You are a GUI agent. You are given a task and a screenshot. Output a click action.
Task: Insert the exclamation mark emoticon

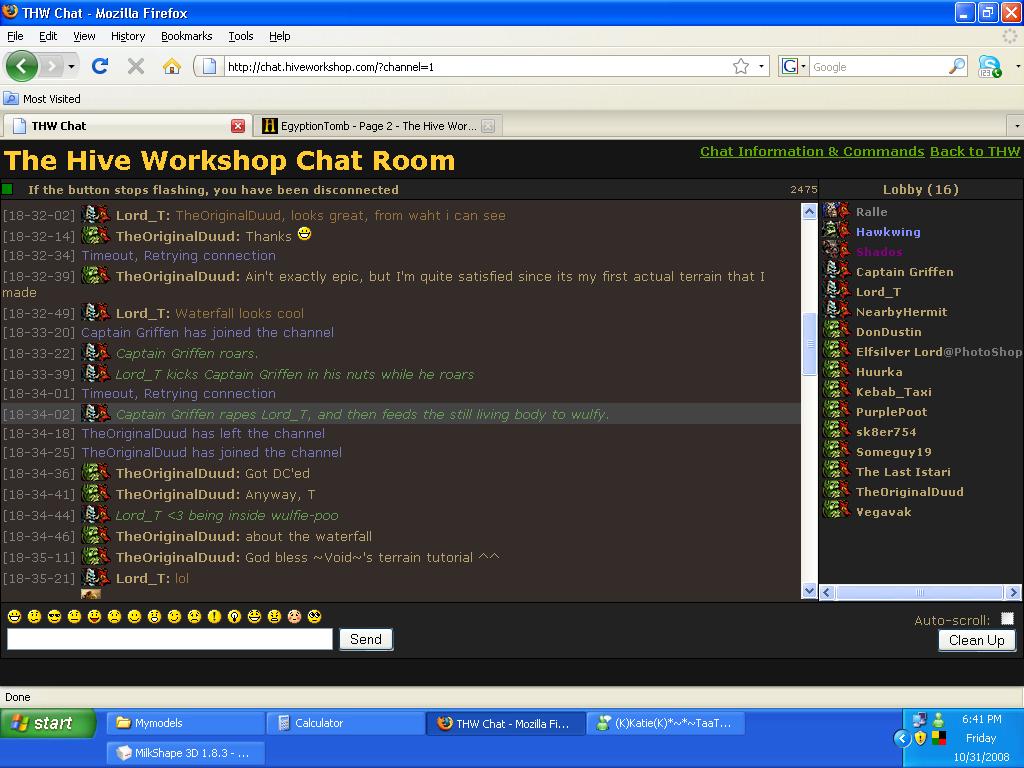(x=214, y=616)
